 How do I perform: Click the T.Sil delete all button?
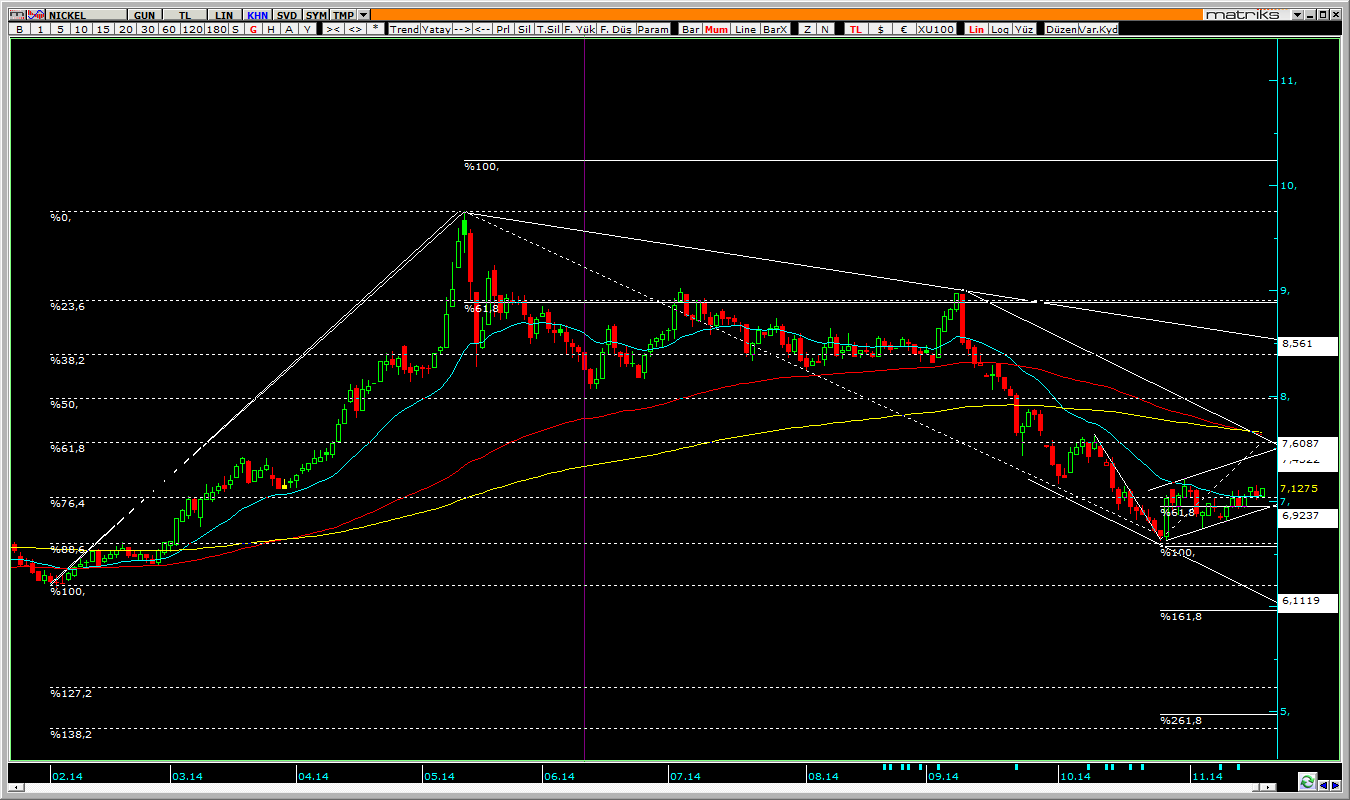(548, 29)
